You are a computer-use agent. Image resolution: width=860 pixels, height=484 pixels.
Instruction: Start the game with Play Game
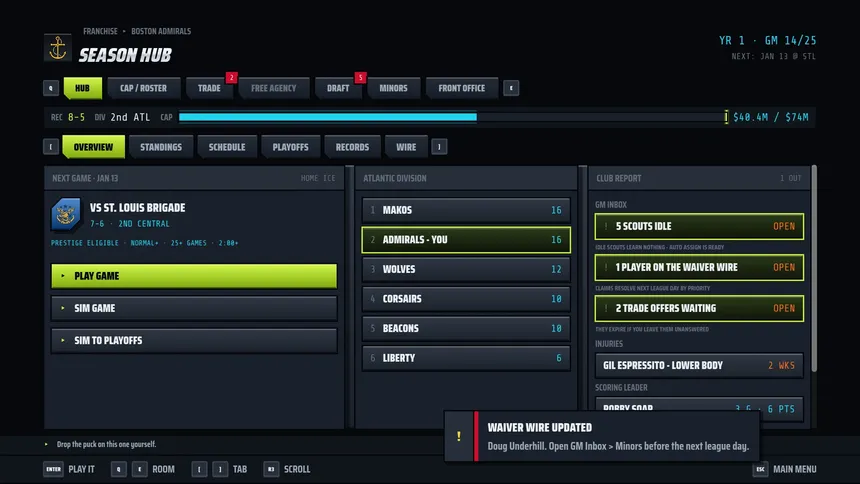[x=194, y=276]
